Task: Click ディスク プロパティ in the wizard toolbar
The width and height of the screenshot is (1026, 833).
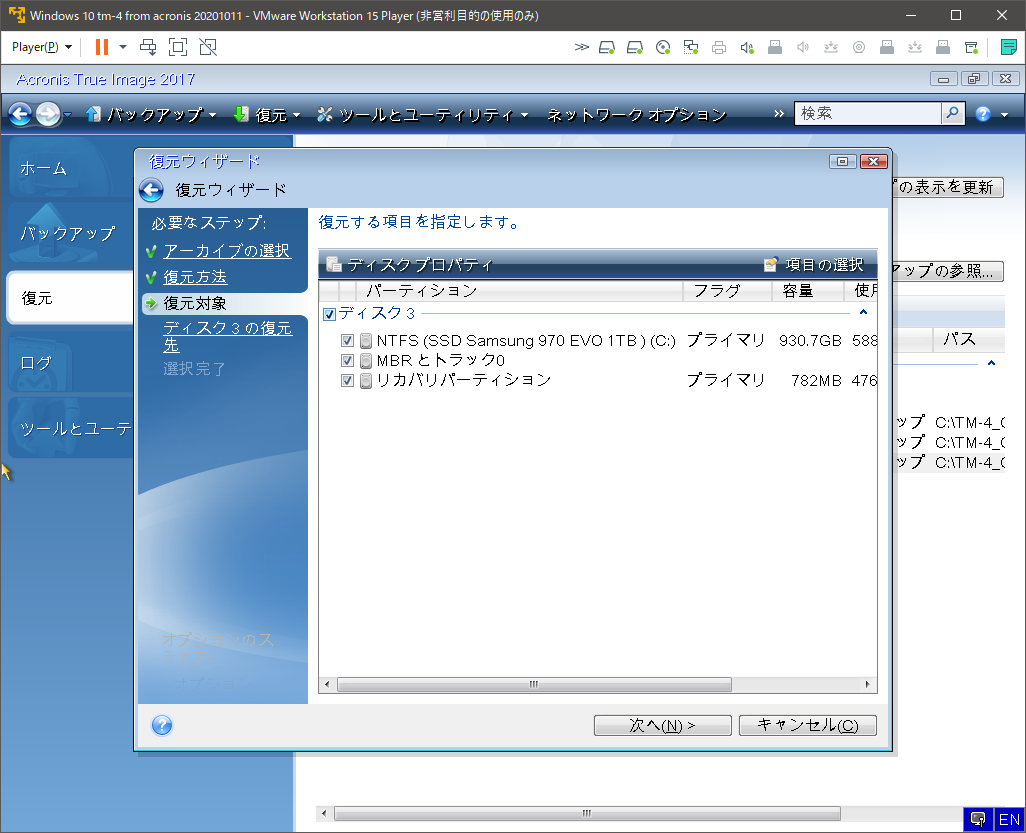Action: click(410, 265)
